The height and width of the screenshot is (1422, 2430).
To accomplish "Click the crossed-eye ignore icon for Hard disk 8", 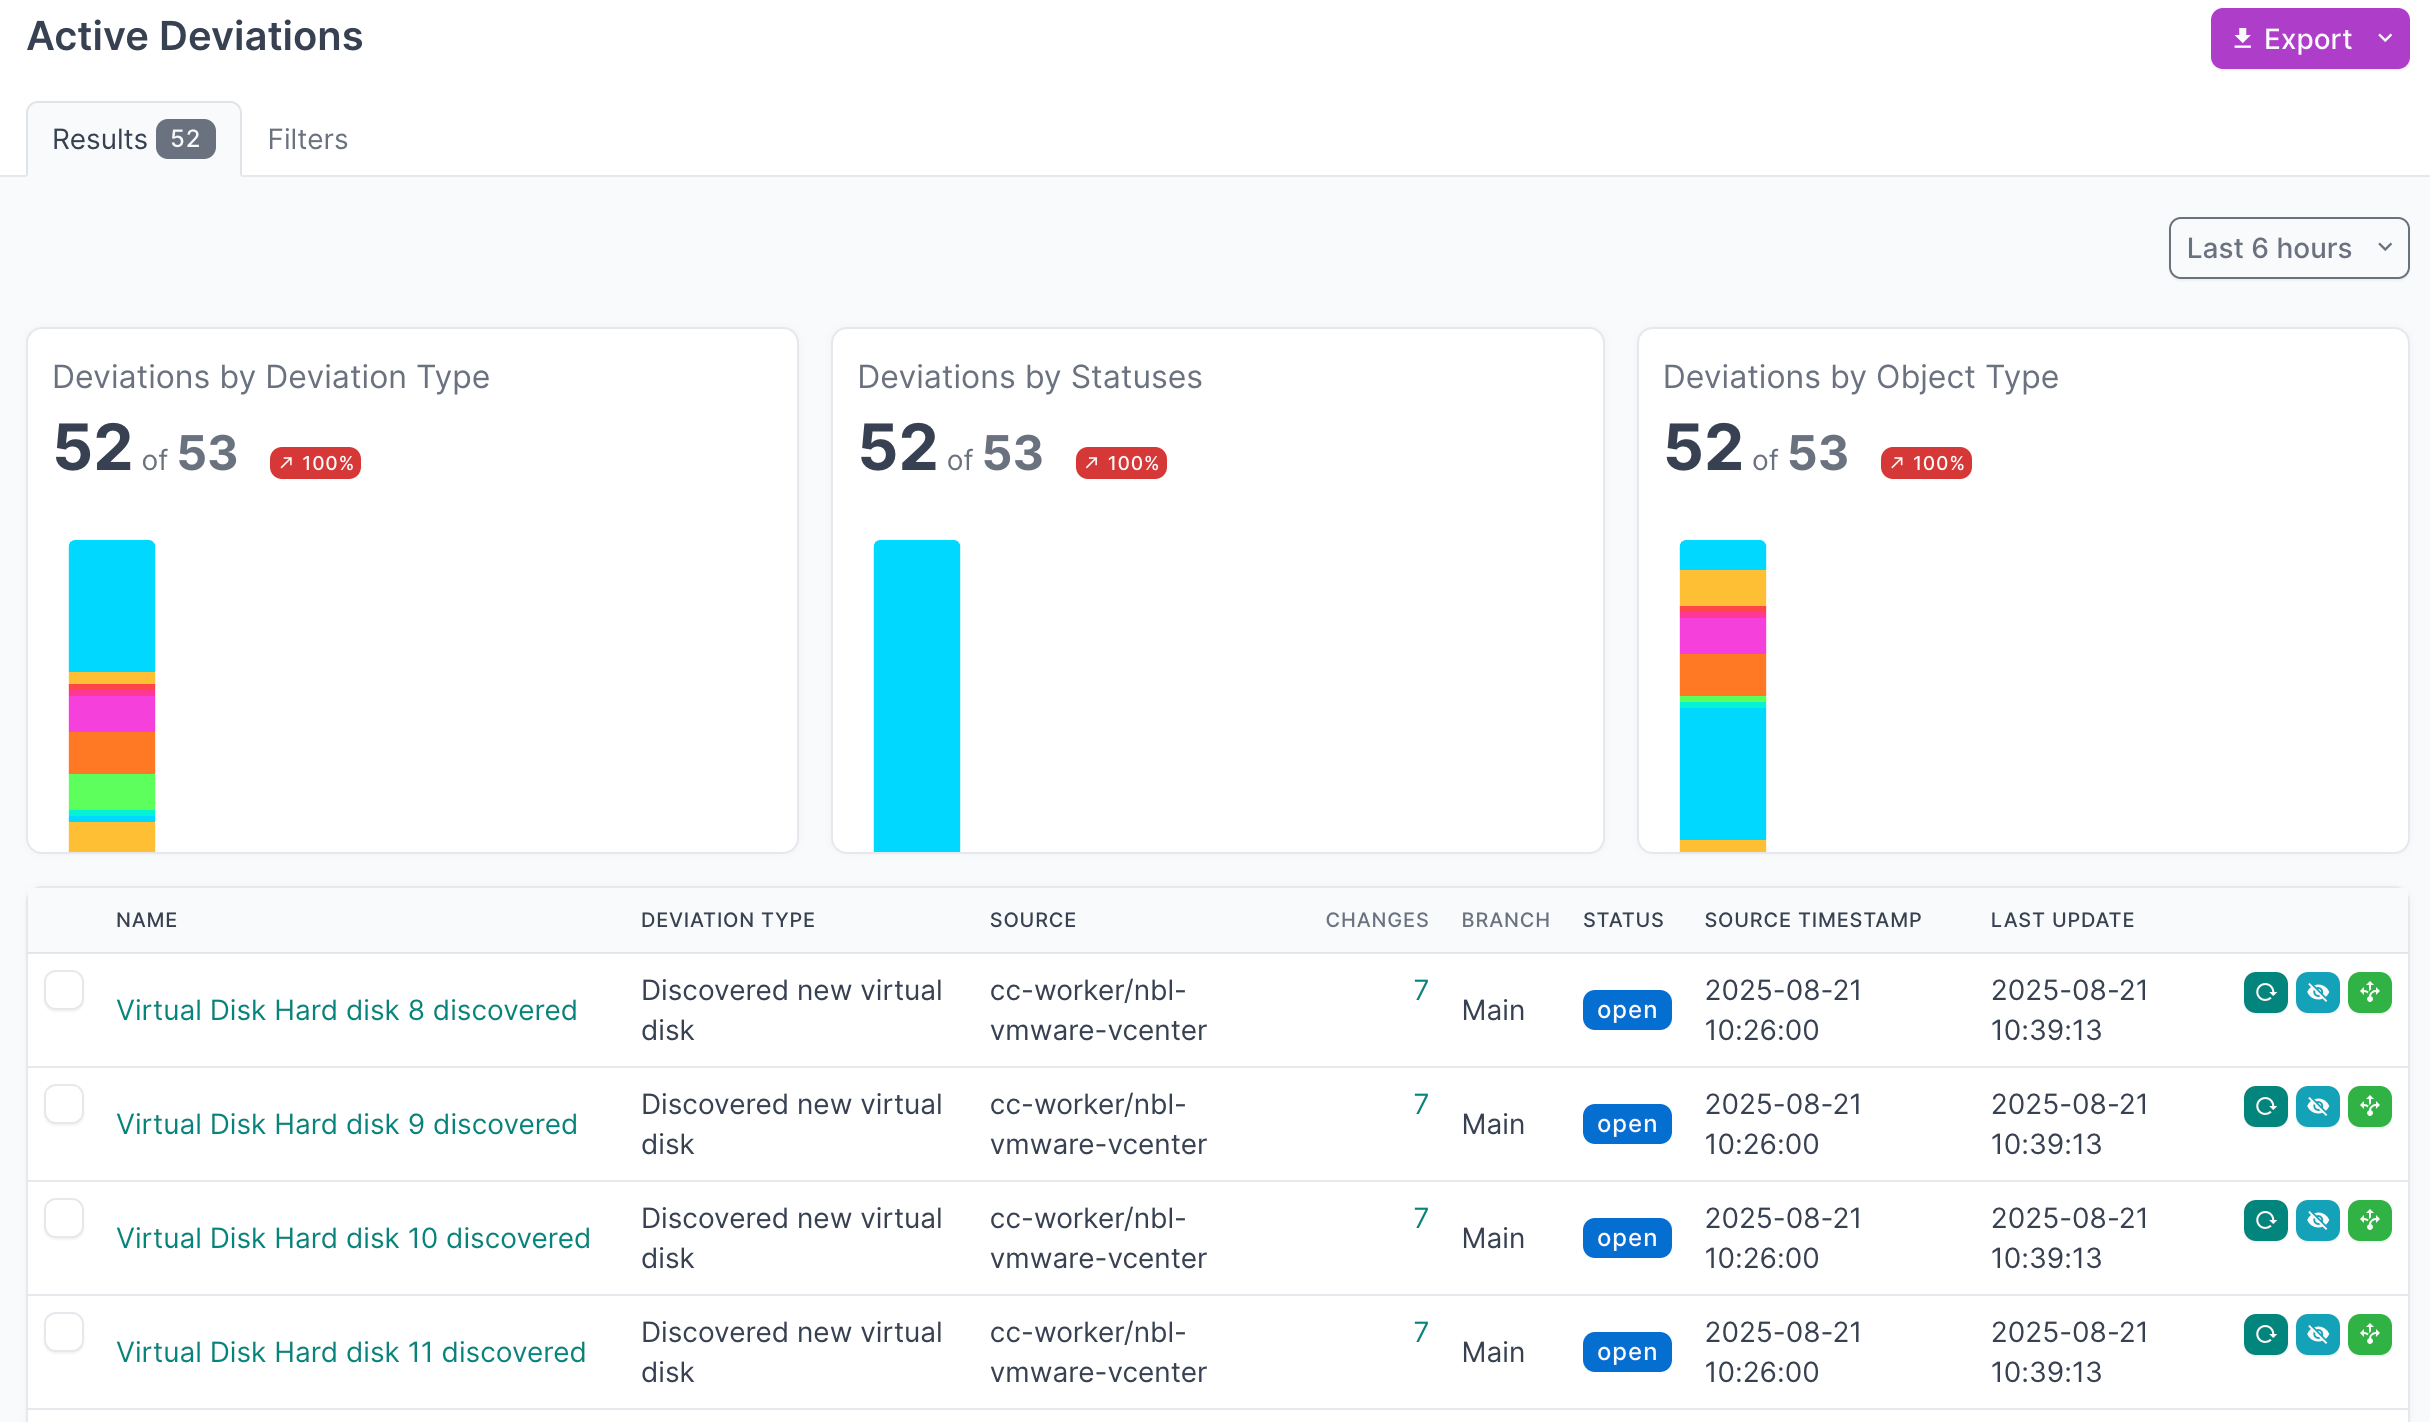I will (x=2317, y=992).
